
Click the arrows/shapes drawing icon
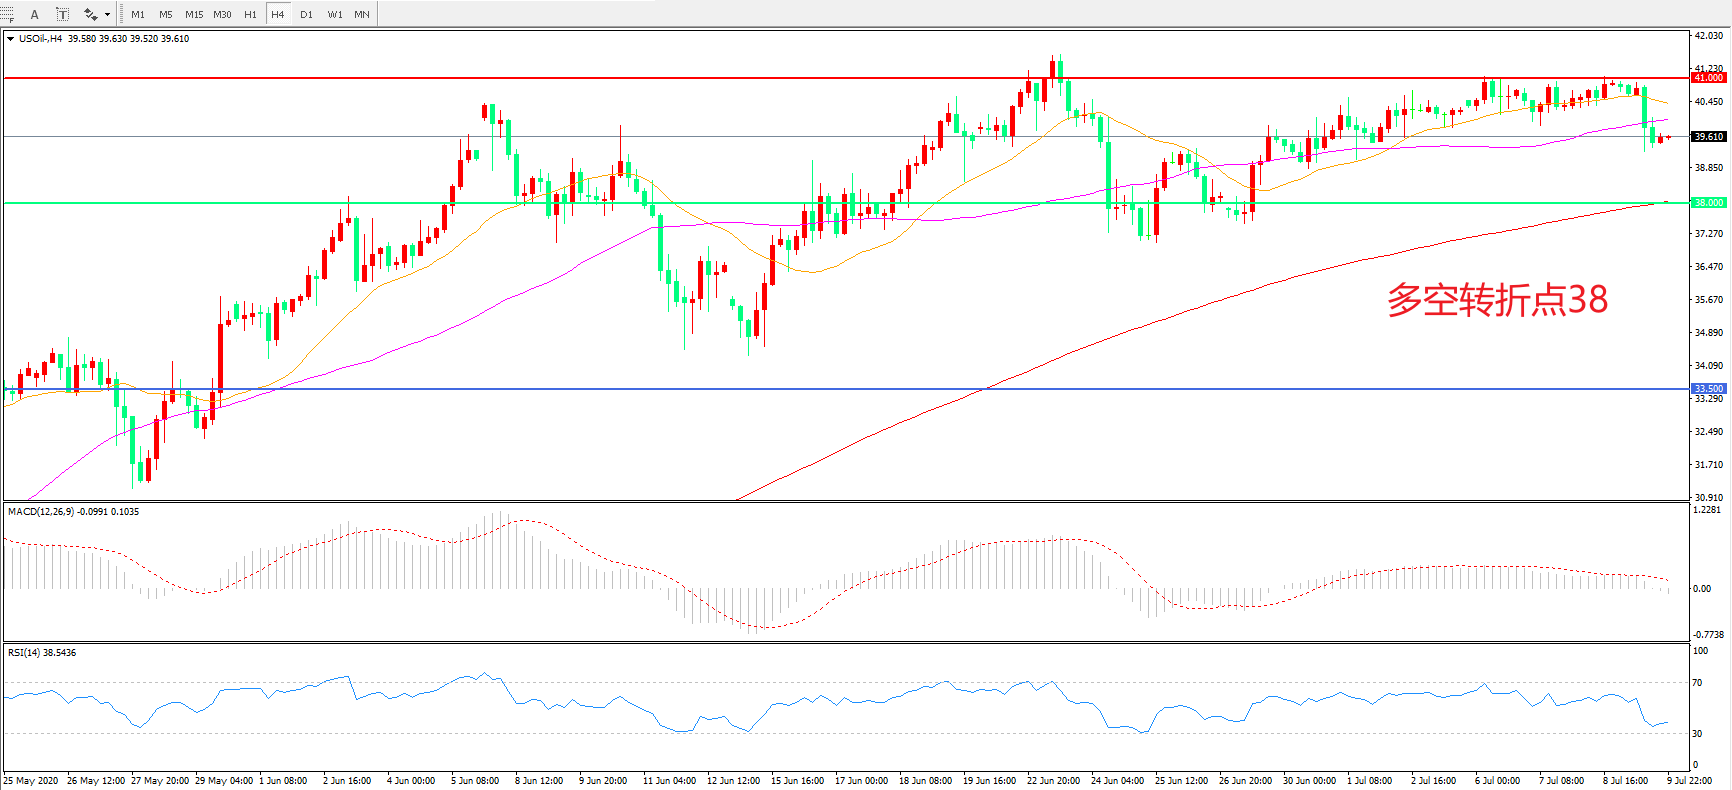[90, 14]
